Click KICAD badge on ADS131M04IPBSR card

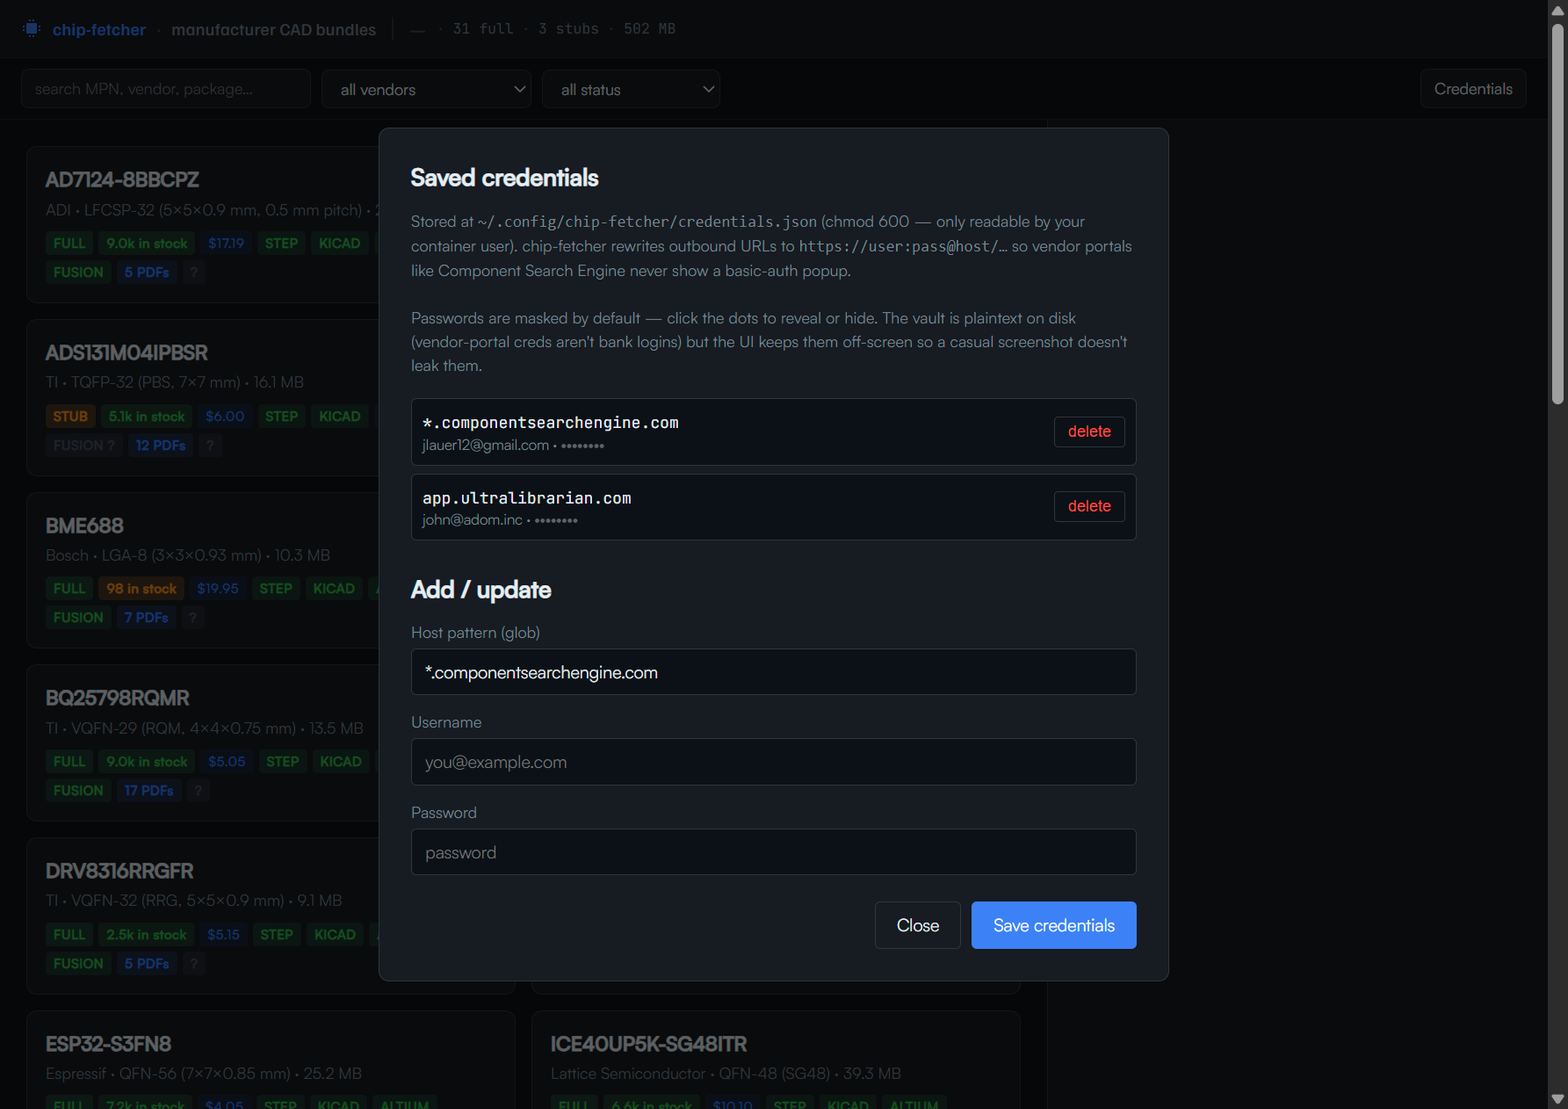pyautogui.click(x=339, y=416)
